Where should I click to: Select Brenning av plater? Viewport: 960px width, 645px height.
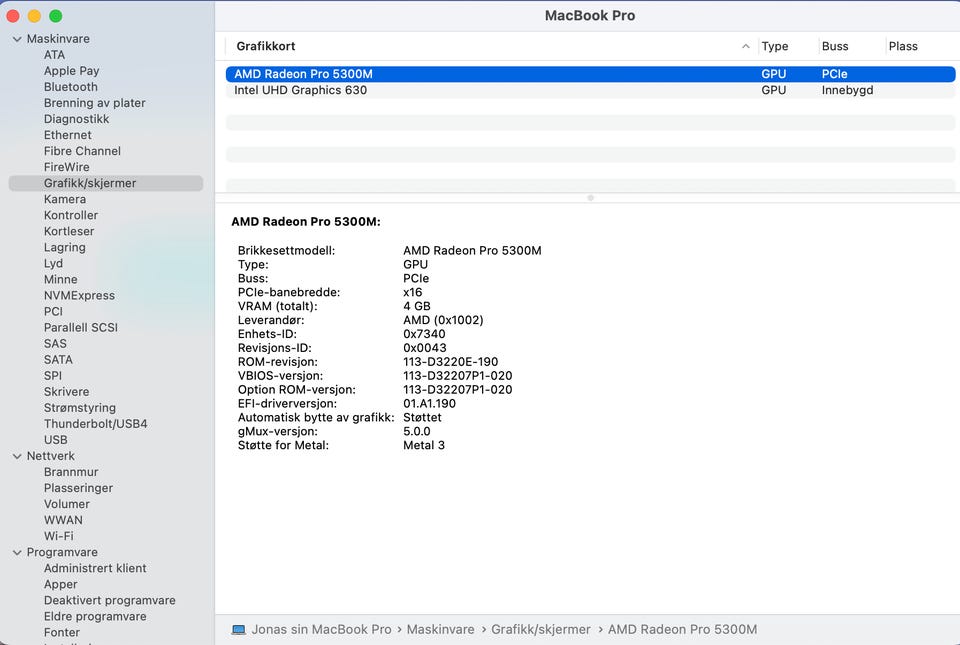94,103
